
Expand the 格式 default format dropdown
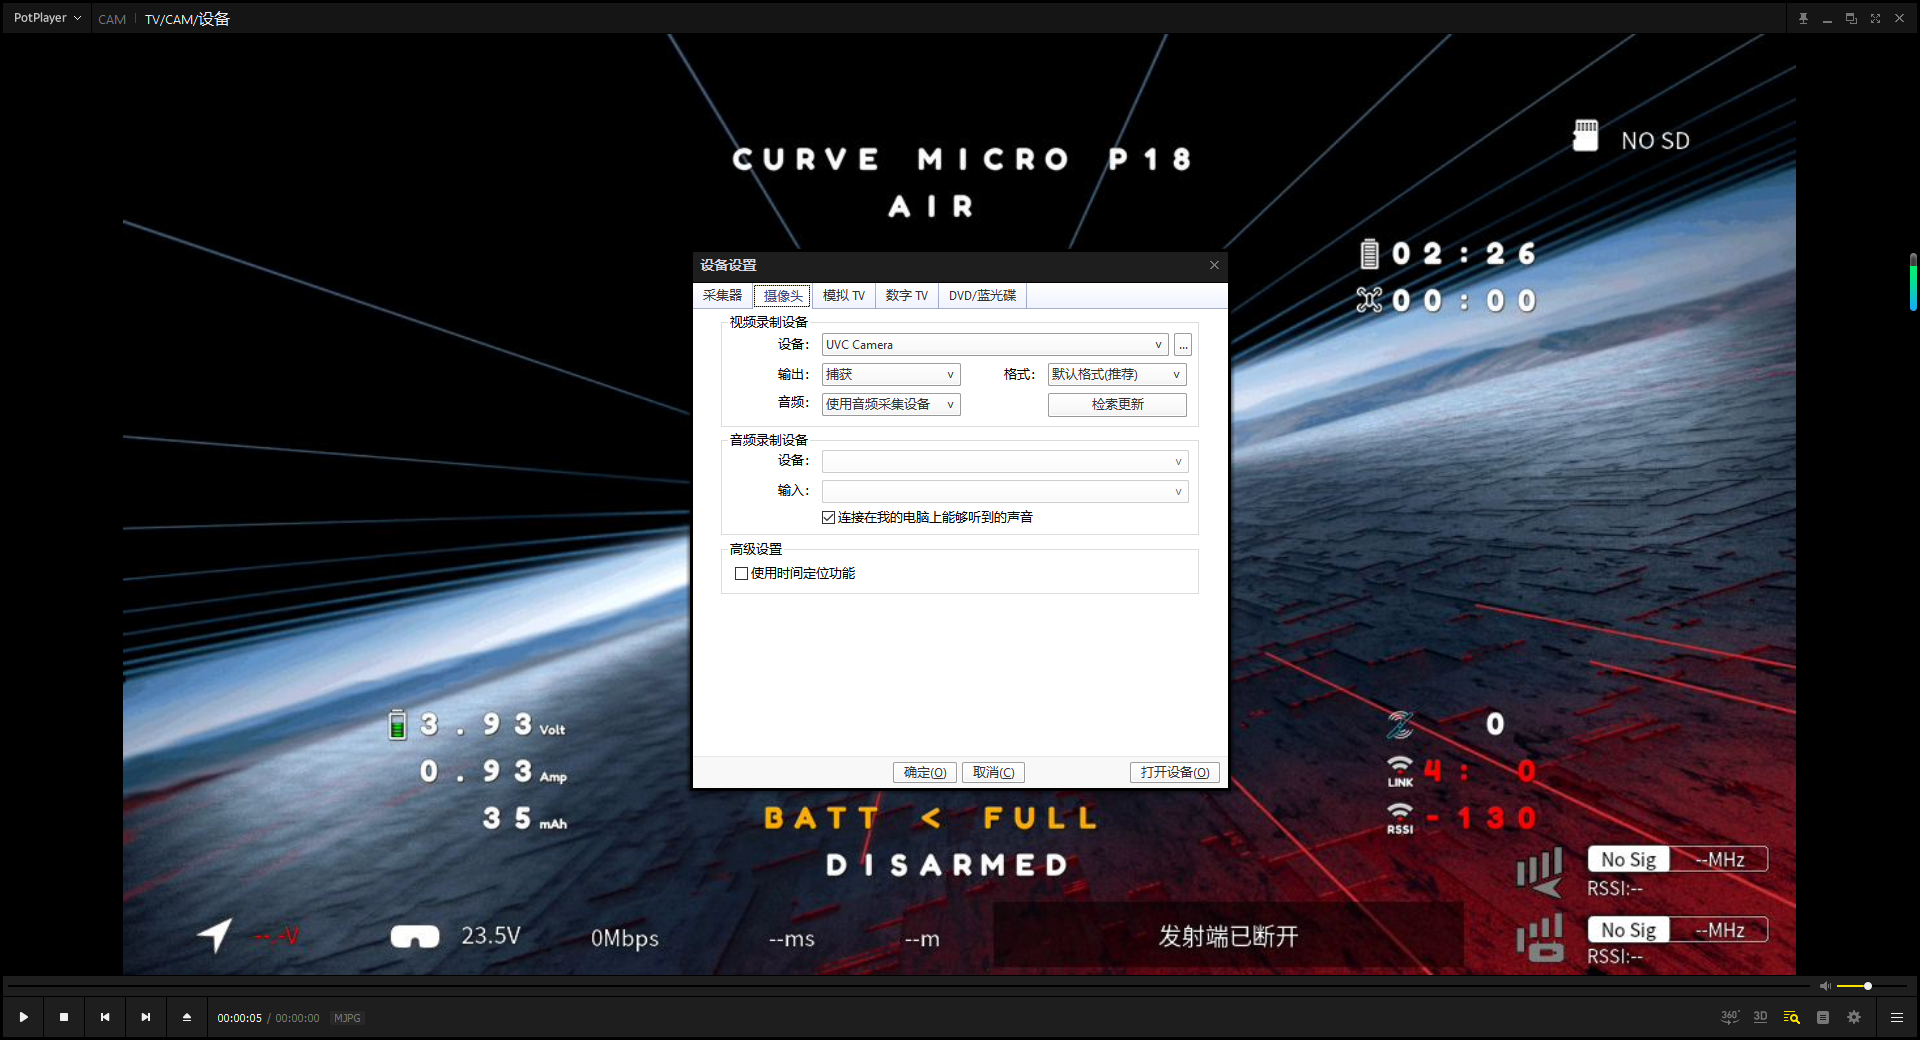tap(1117, 374)
